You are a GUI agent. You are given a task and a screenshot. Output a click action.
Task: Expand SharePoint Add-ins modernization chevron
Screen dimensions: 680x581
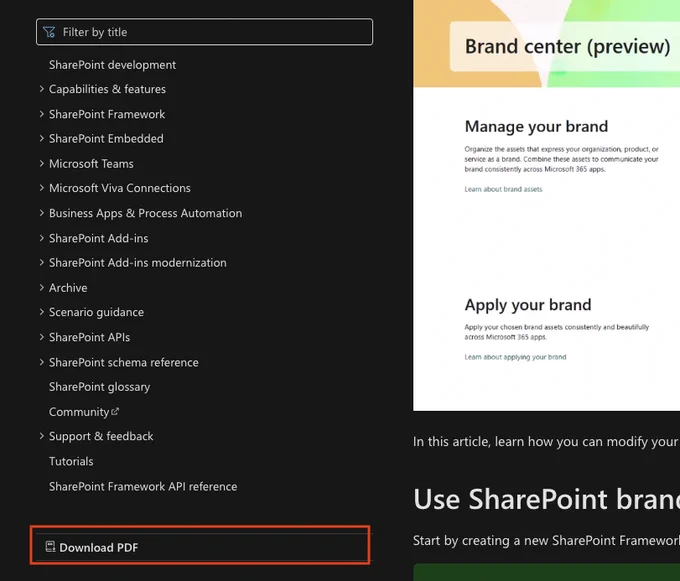(42, 262)
